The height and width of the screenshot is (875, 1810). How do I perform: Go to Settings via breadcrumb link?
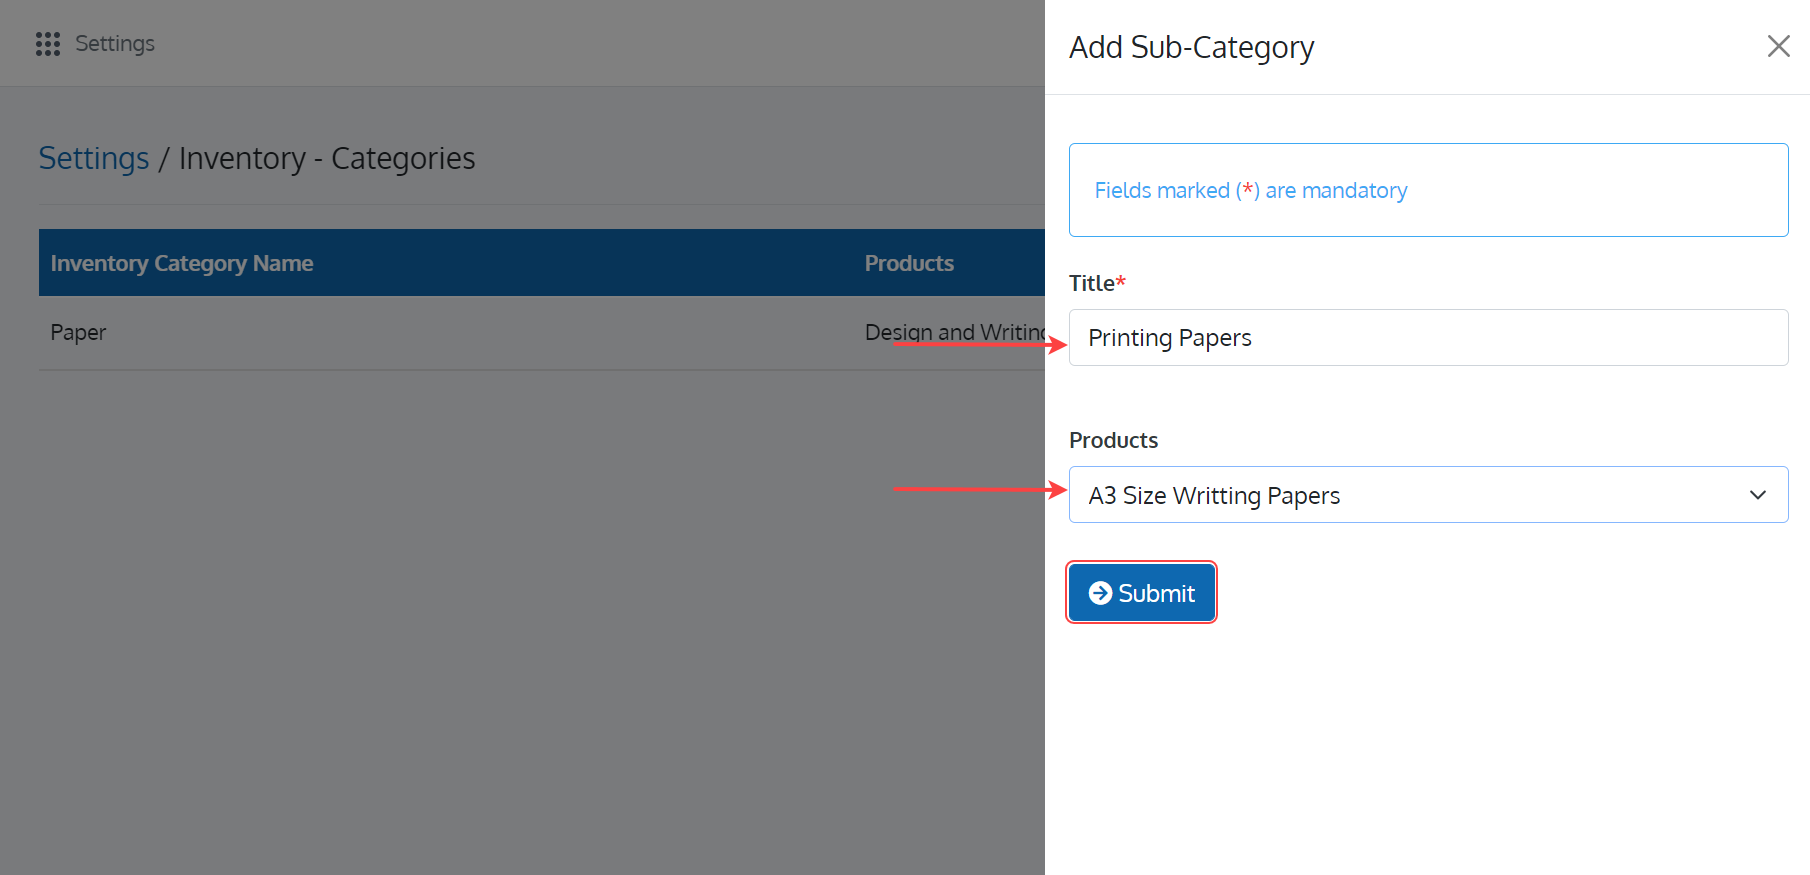point(94,158)
